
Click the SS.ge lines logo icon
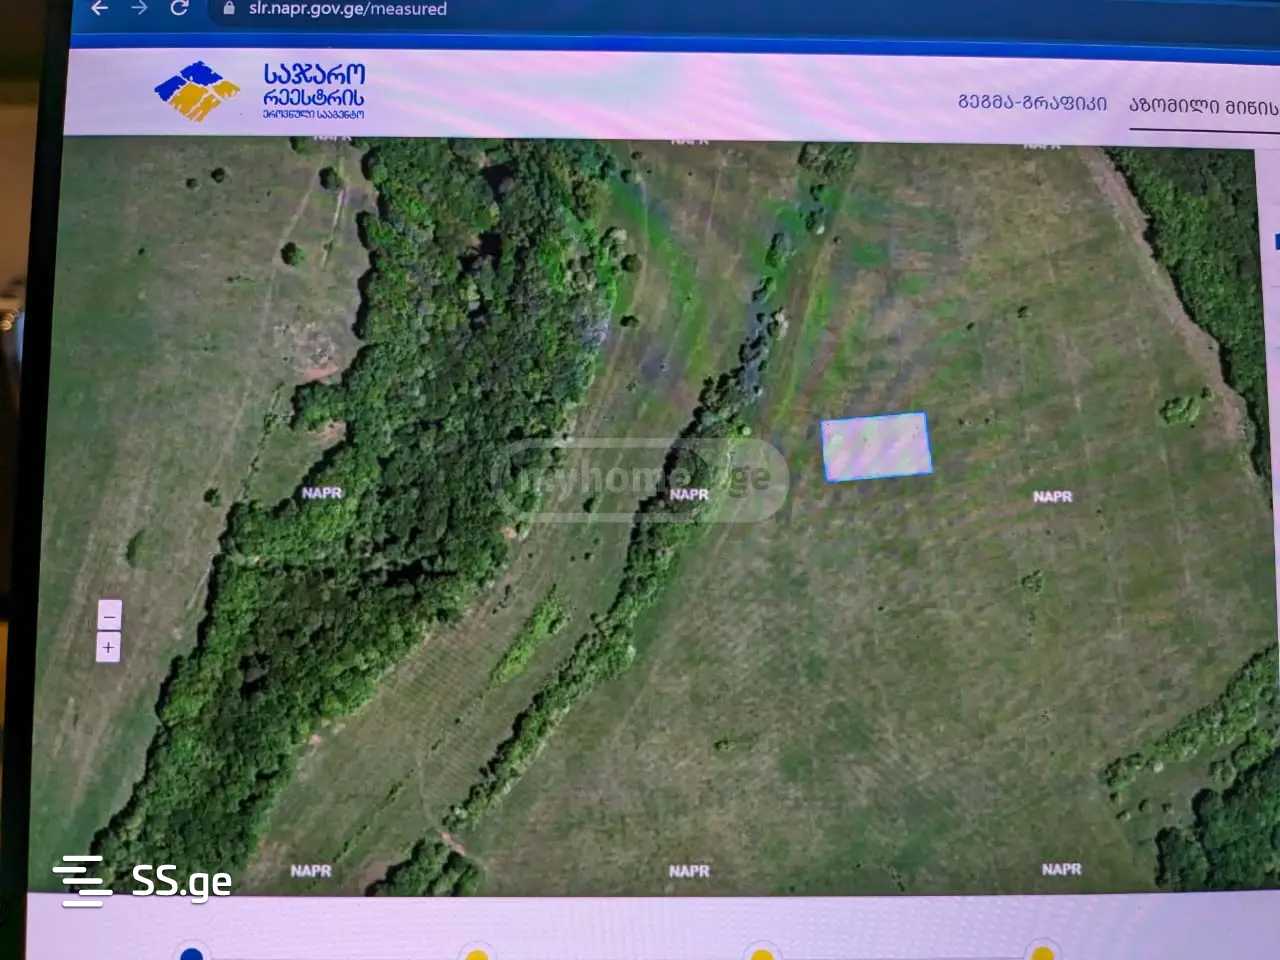pos(82,881)
